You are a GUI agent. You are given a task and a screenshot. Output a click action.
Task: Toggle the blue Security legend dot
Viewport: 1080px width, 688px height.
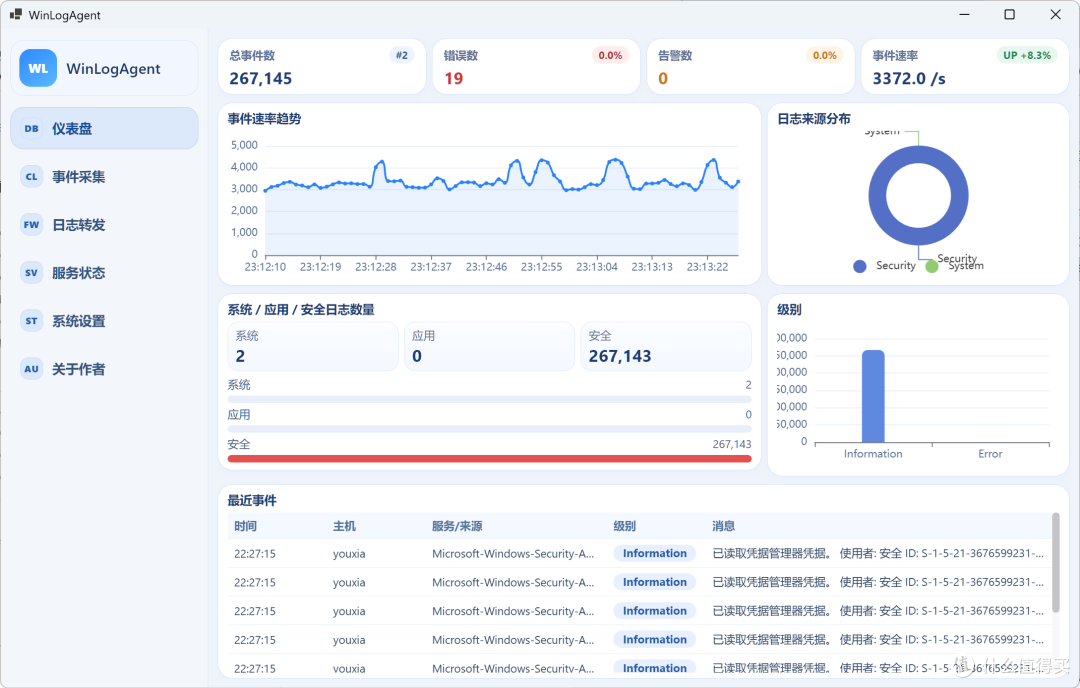860,267
